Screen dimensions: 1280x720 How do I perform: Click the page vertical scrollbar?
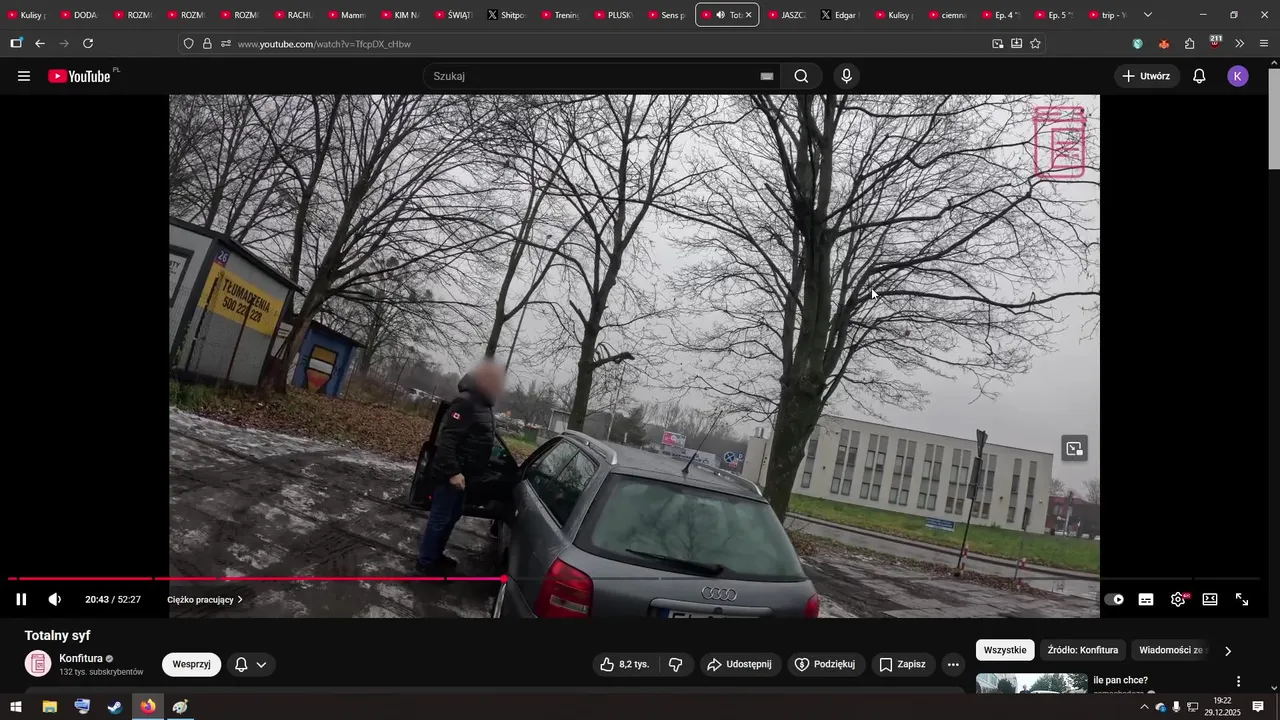click(x=1274, y=120)
